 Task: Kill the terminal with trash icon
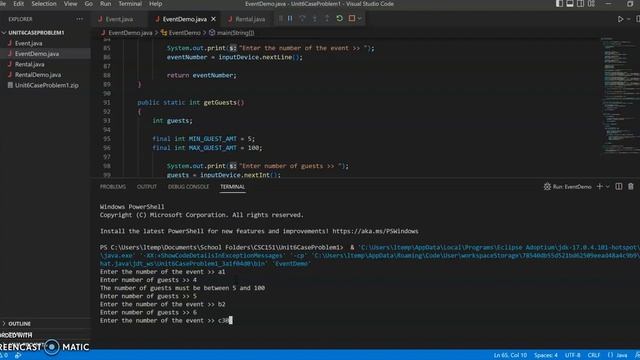(x=631, y=187)
